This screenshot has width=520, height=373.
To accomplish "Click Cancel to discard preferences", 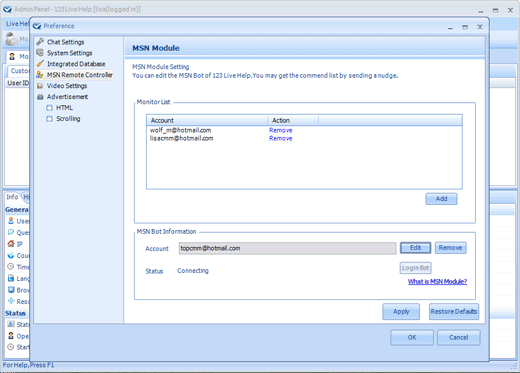I will point(459,337).
